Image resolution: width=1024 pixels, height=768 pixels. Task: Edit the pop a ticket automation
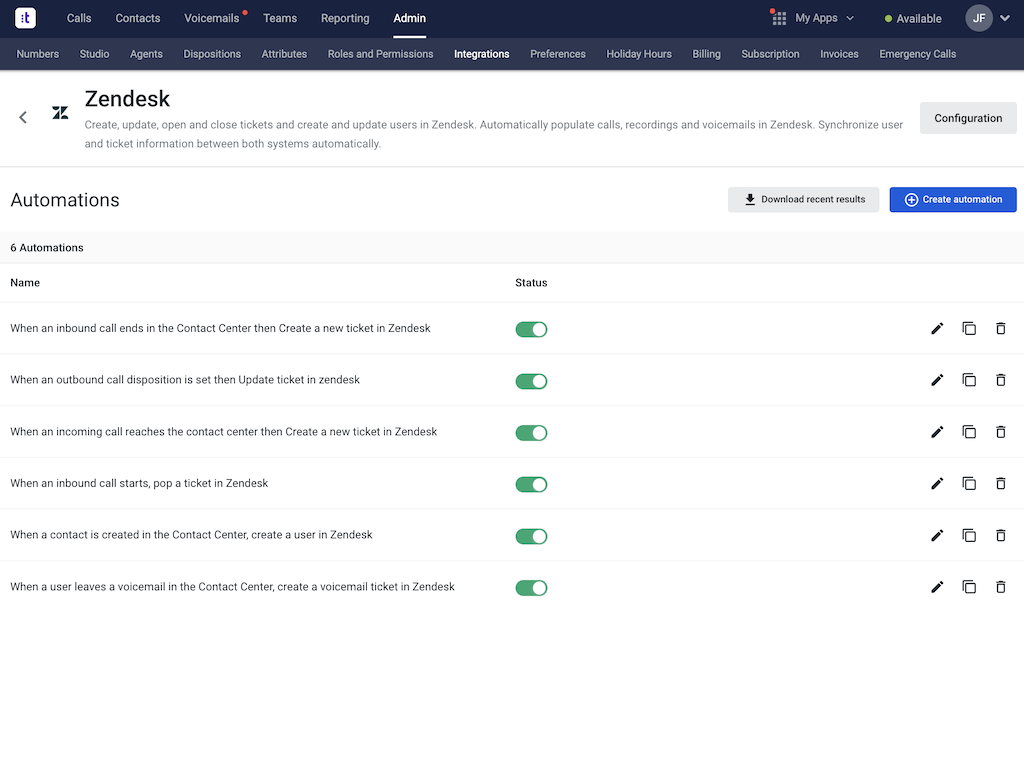937,484
